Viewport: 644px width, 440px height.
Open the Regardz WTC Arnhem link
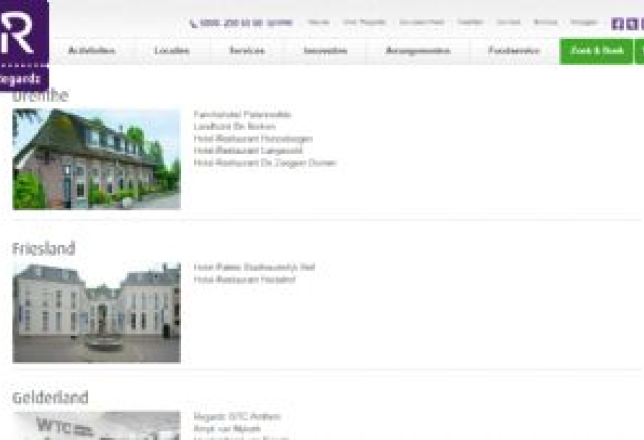pos(237,417)
